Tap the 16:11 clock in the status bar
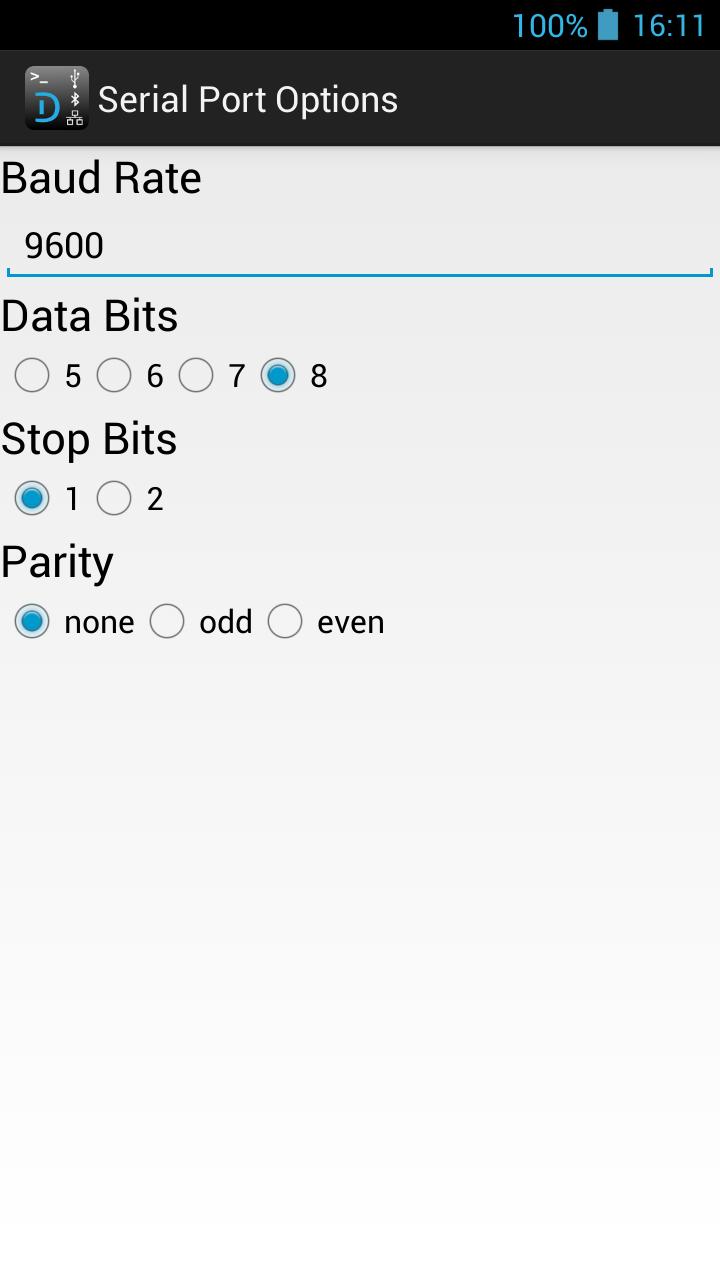720x1280 pixels. [x=669, y=25]
